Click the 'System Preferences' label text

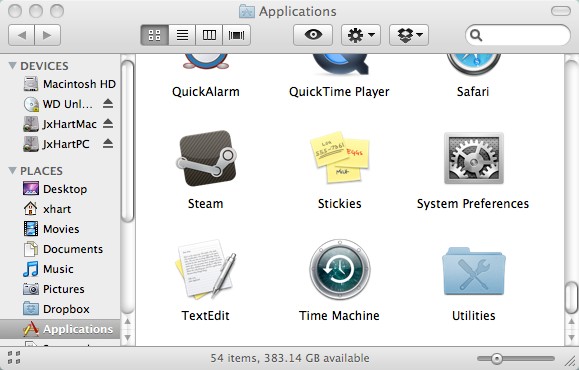[x=473, y=204]
